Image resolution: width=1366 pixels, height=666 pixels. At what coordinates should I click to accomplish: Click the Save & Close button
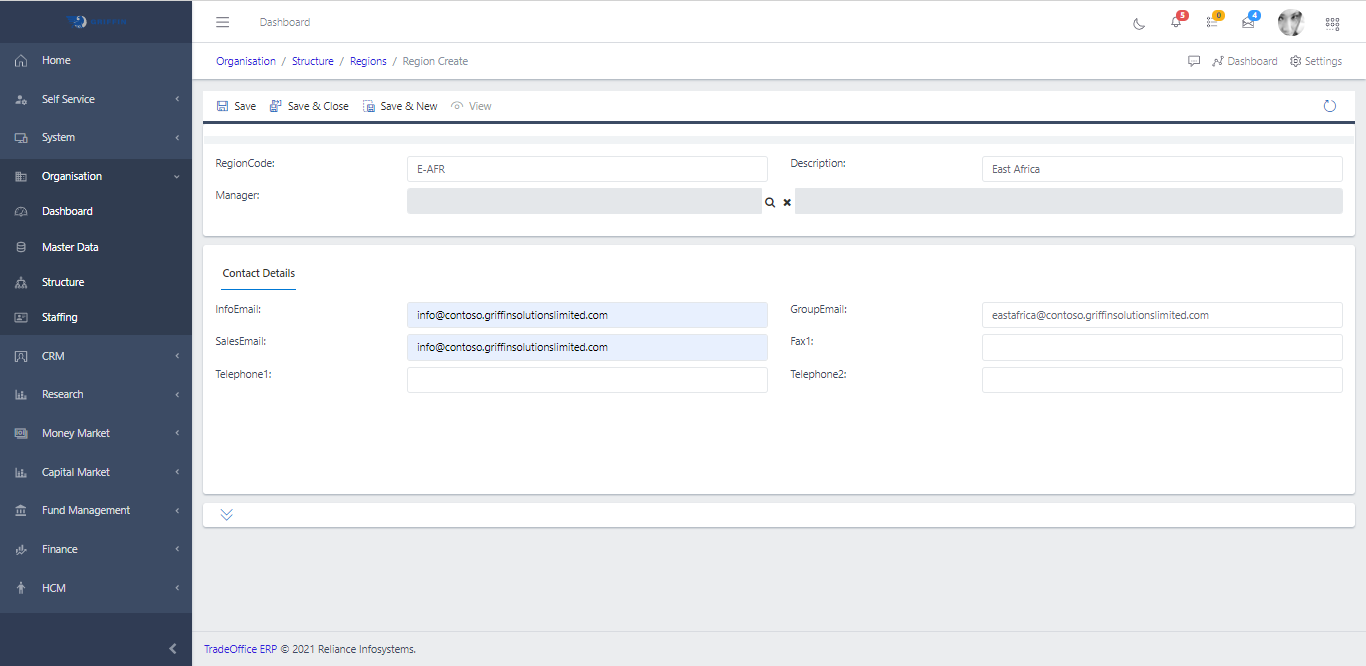pyautogui.click(x=309, y=106)
